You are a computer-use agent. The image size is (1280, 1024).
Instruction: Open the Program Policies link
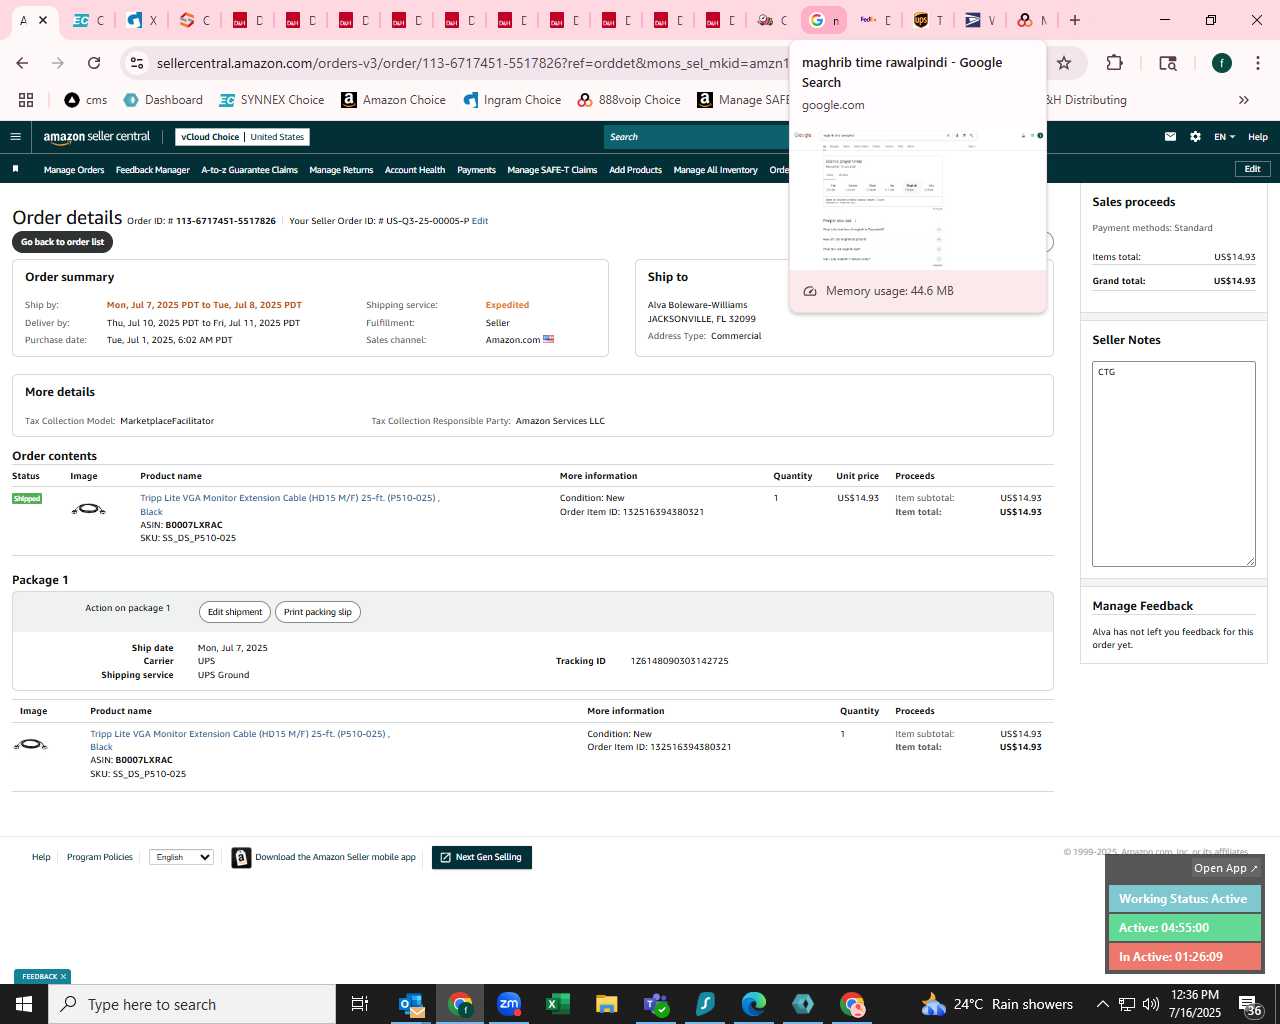pyautogui.click(x=100, y=857)
